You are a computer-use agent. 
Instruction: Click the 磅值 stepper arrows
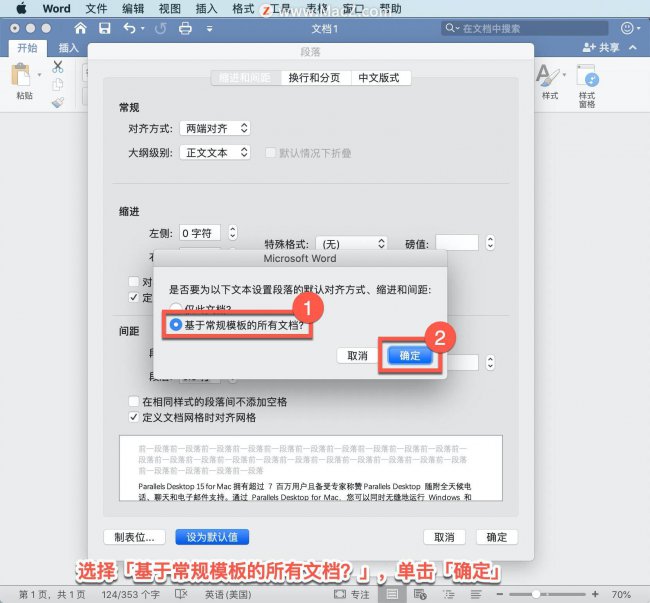tap(490, 242)
